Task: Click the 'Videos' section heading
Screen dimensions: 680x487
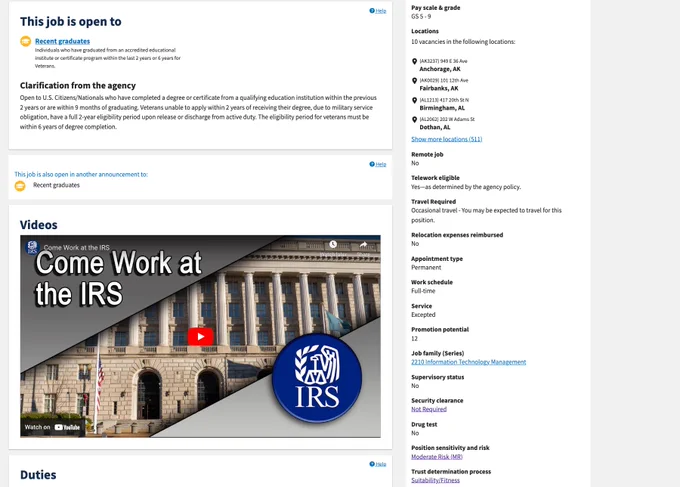Action: (x=39, y=225)
